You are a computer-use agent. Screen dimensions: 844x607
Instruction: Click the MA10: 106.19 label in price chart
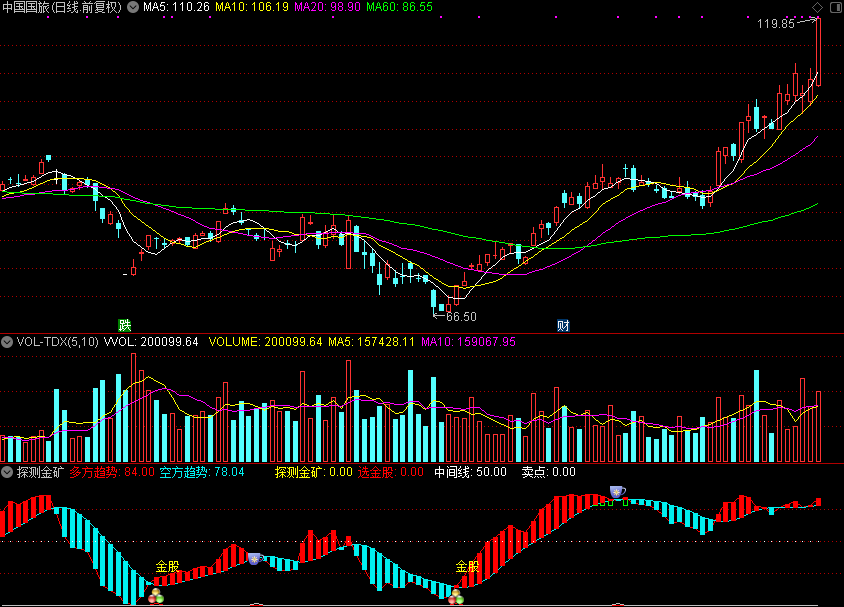[x=252, y=8]
